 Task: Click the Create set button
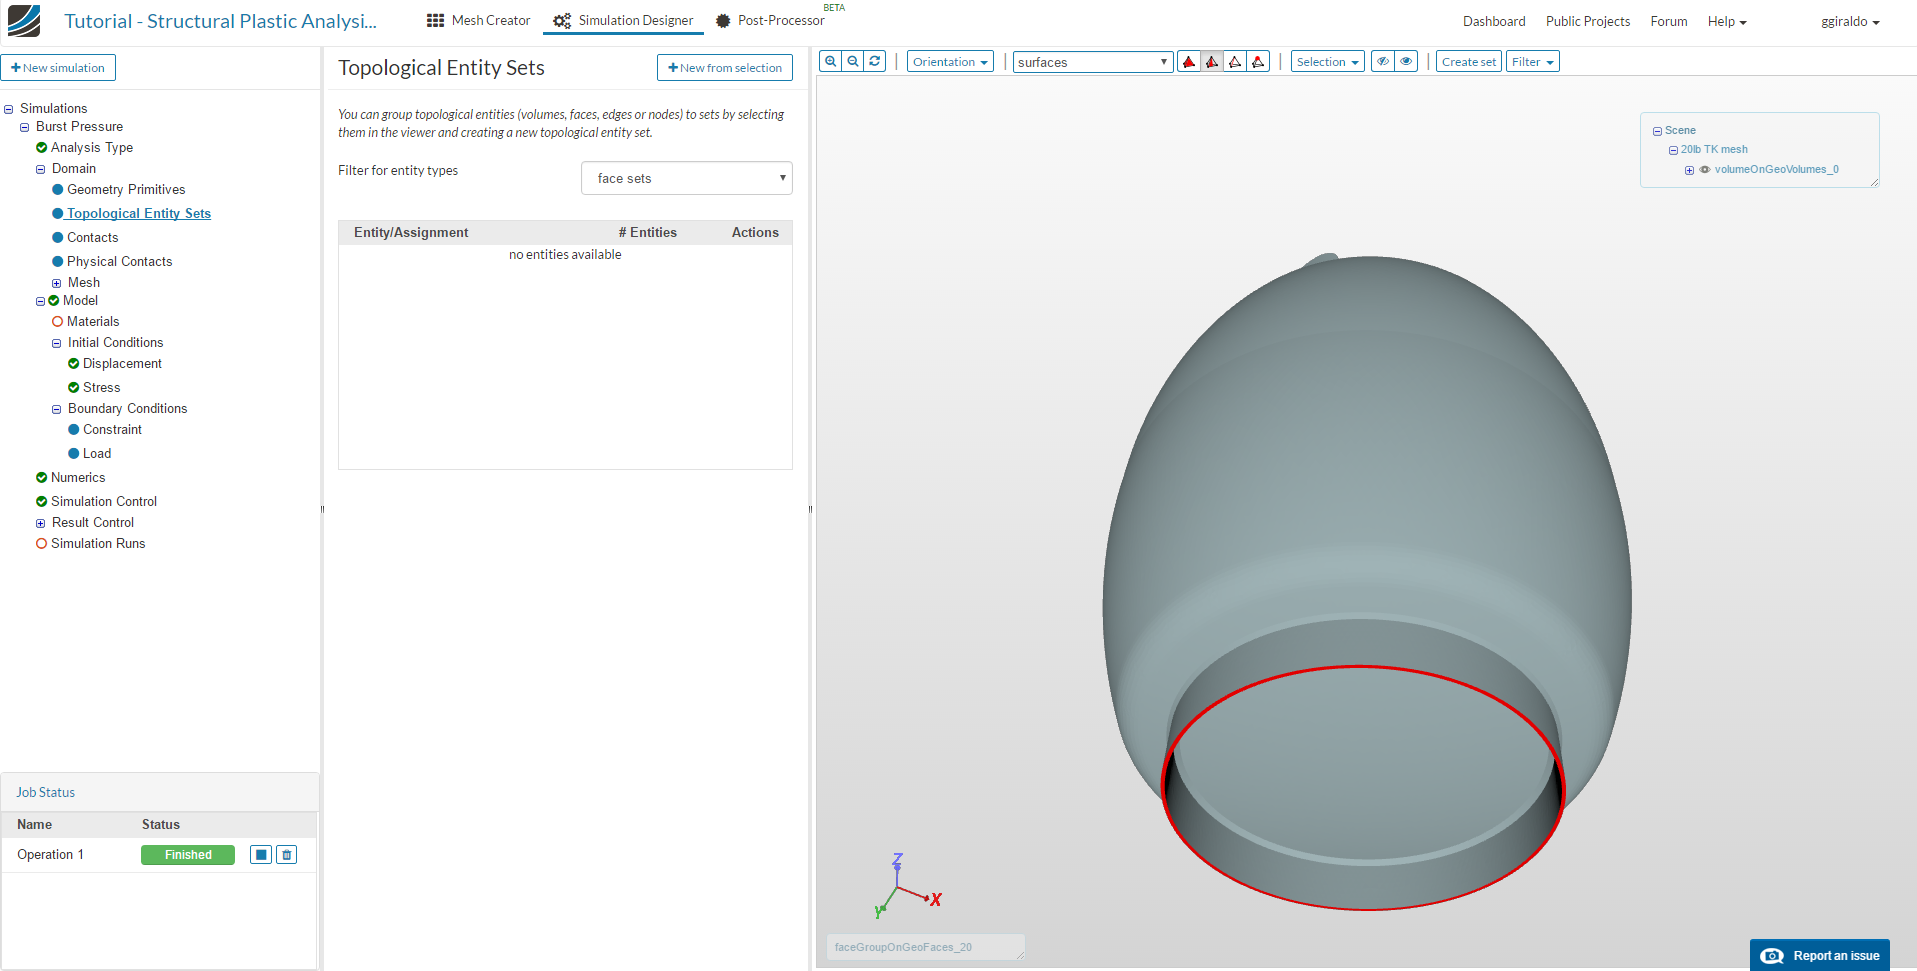point(1468,62)
